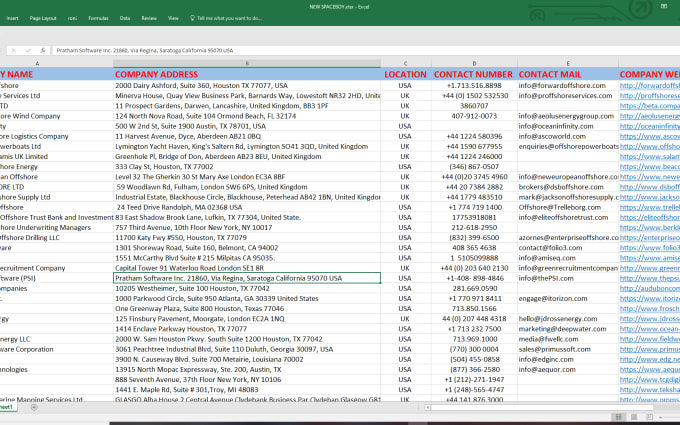680x425 pixels.
Task: Click the Cancel (X) formula bar icon
Action: click(x=13, y=50)
